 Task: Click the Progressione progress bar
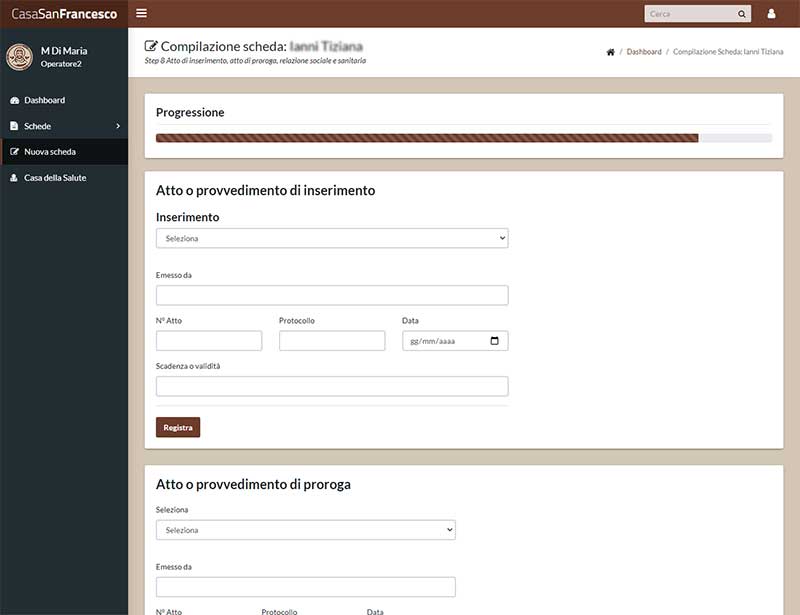click(464, 138)
